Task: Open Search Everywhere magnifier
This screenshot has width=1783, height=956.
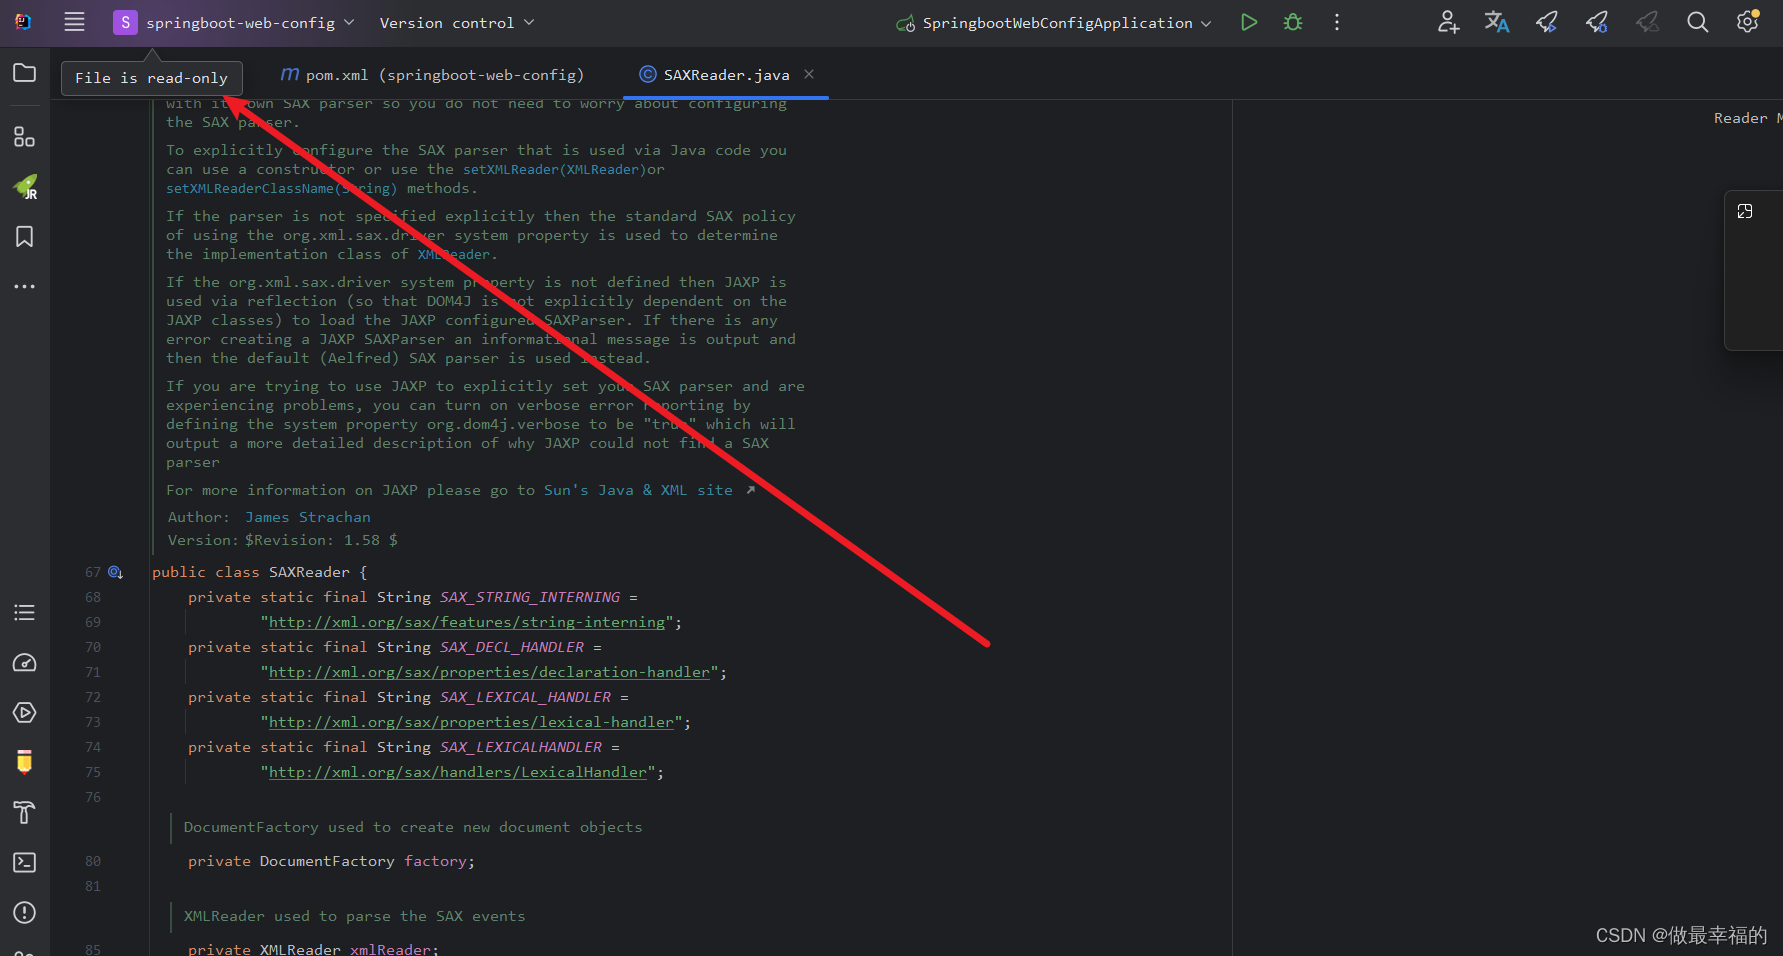Action: [1697, 22]
